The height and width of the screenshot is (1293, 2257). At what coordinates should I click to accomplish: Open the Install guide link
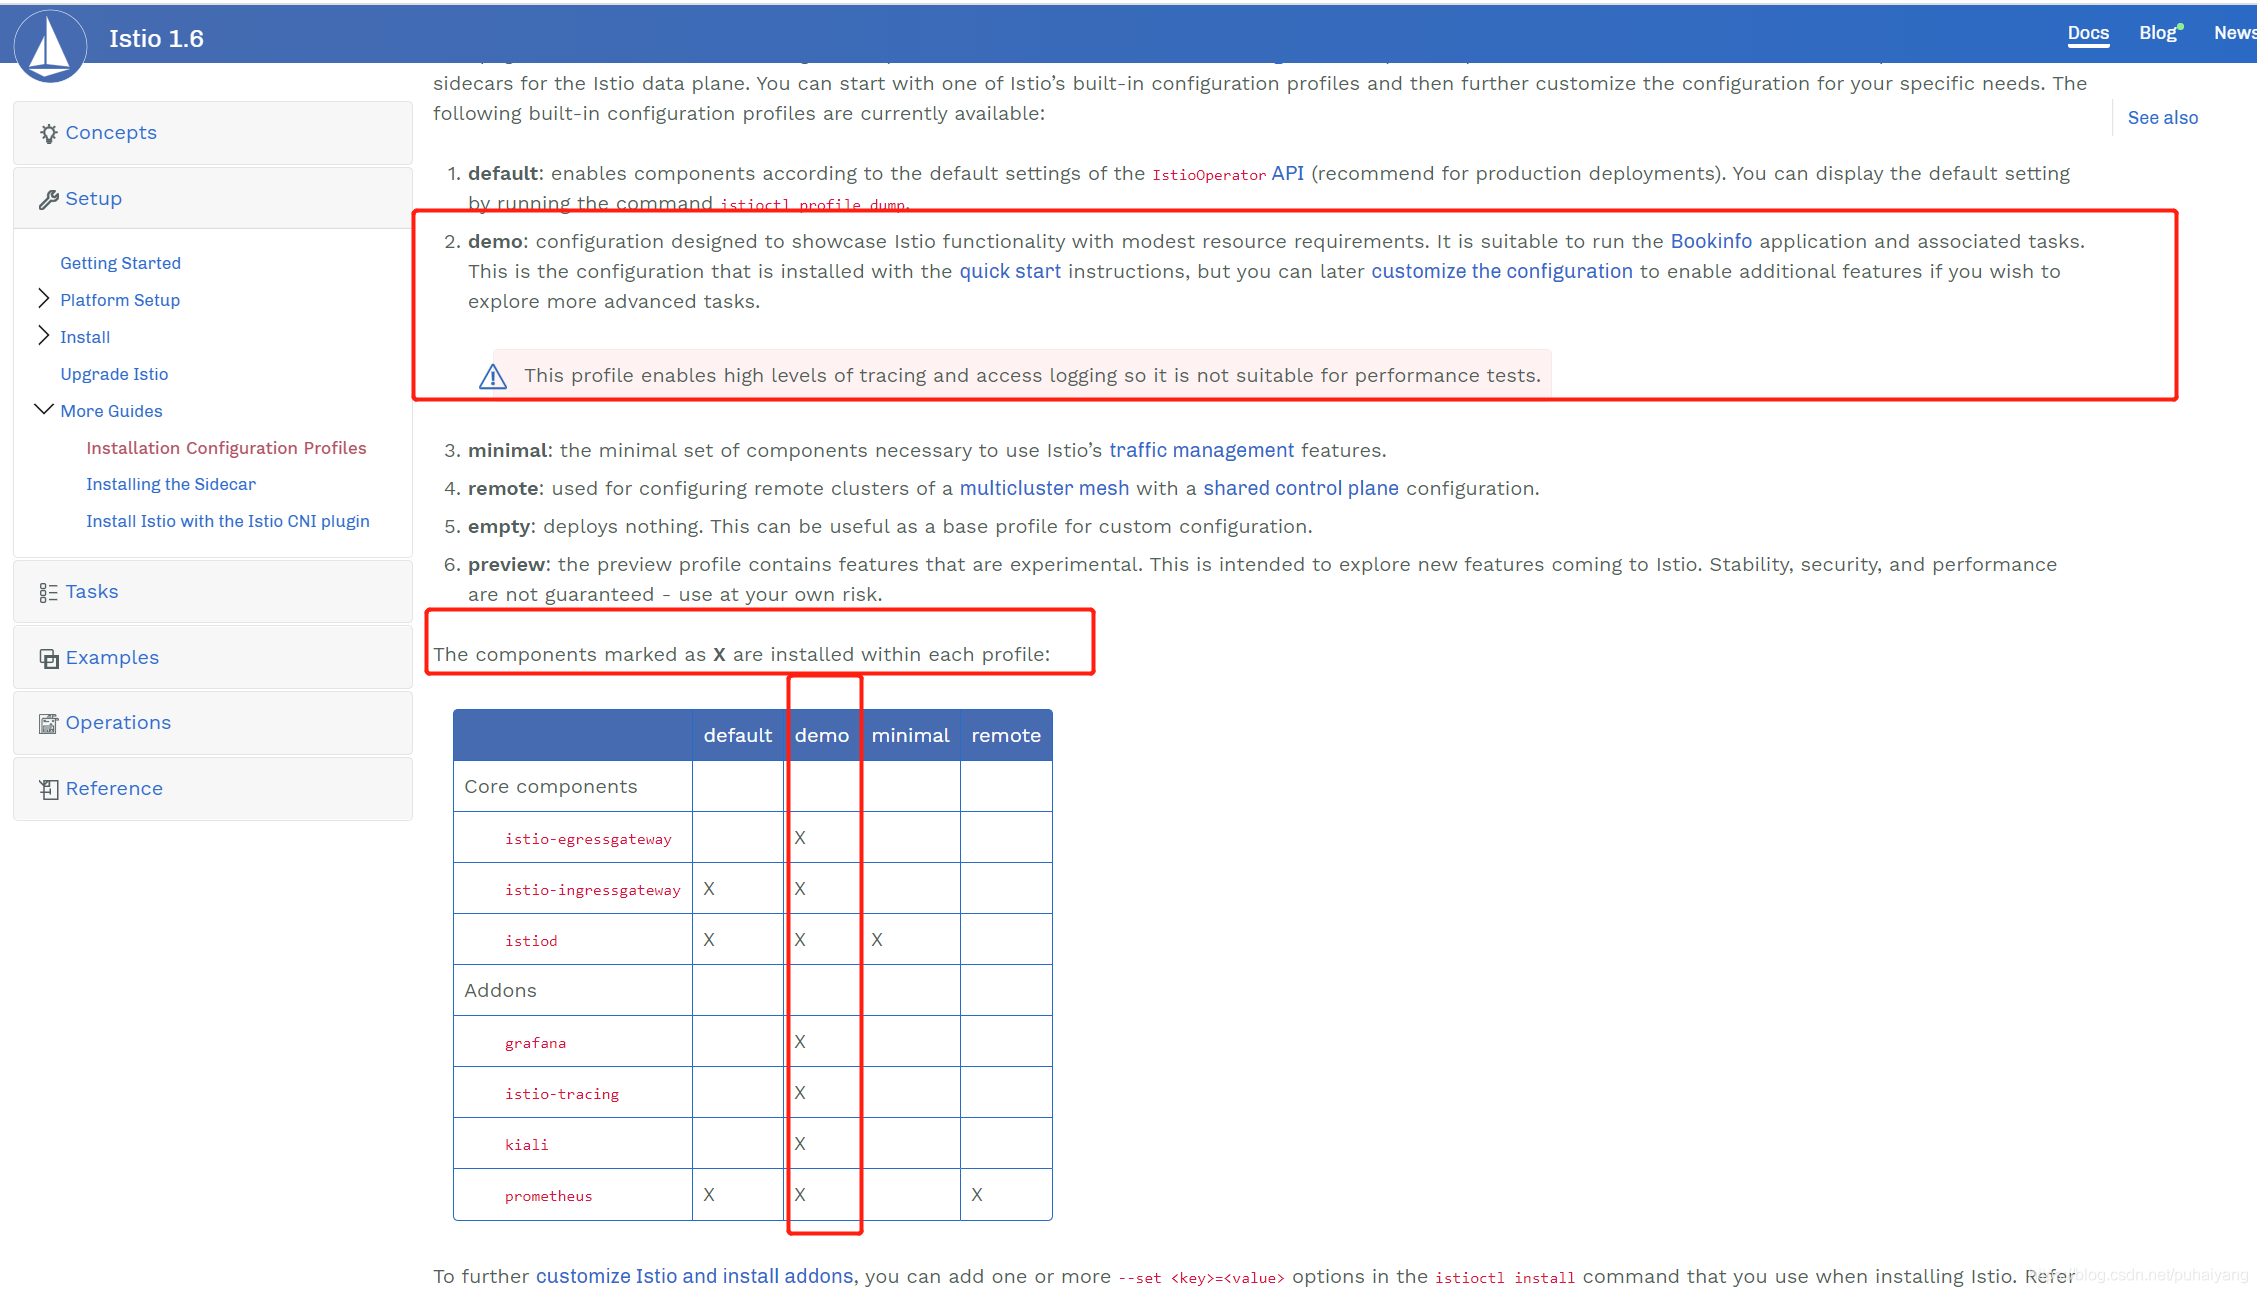point(85,337)
